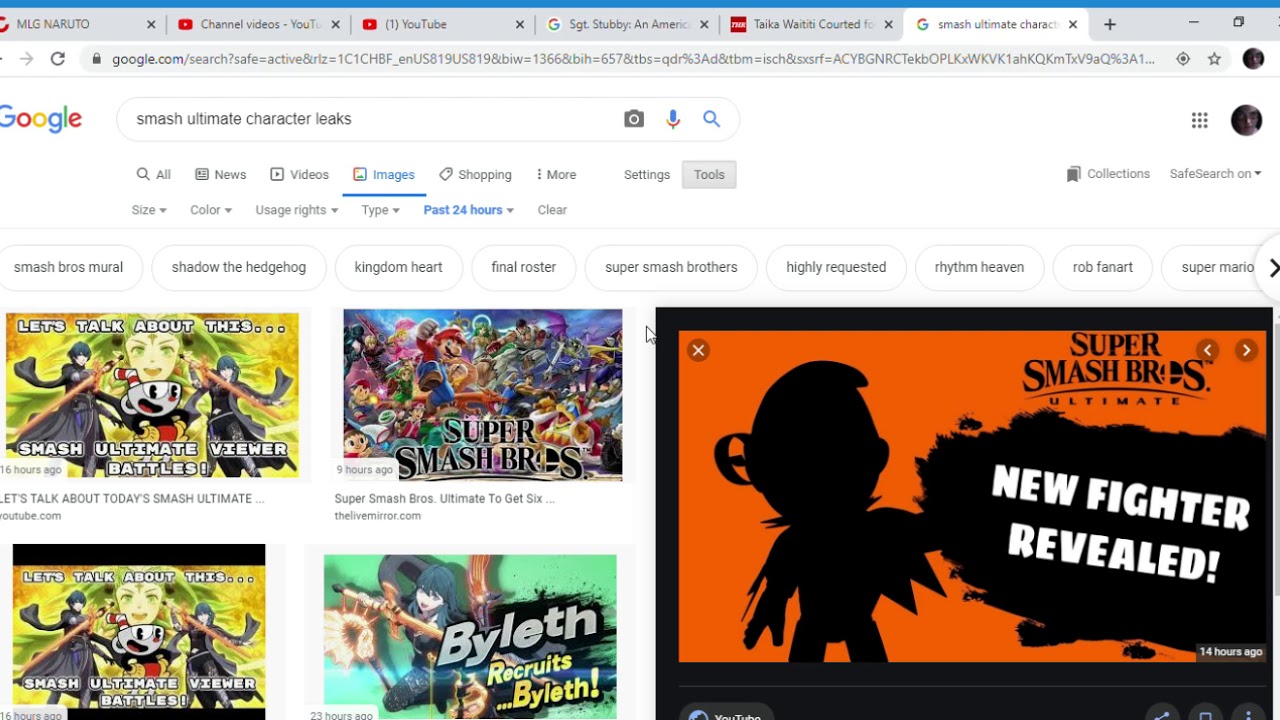Screen dimensions: 1280x720
Task: Click the location permission icon in the address bar
Action: coord(1183,59)
